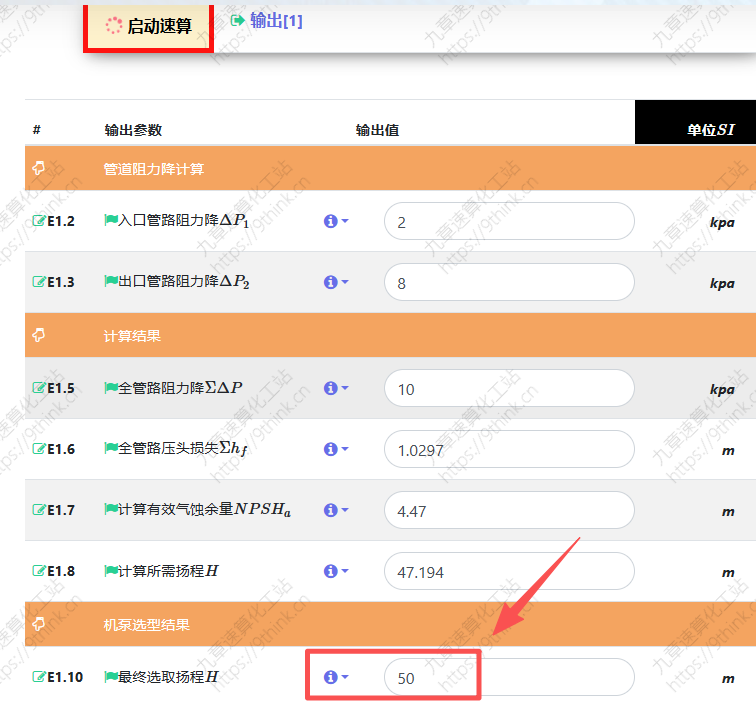Click the green flag on 全管路压头损失 row

click(x=111, y=448)
